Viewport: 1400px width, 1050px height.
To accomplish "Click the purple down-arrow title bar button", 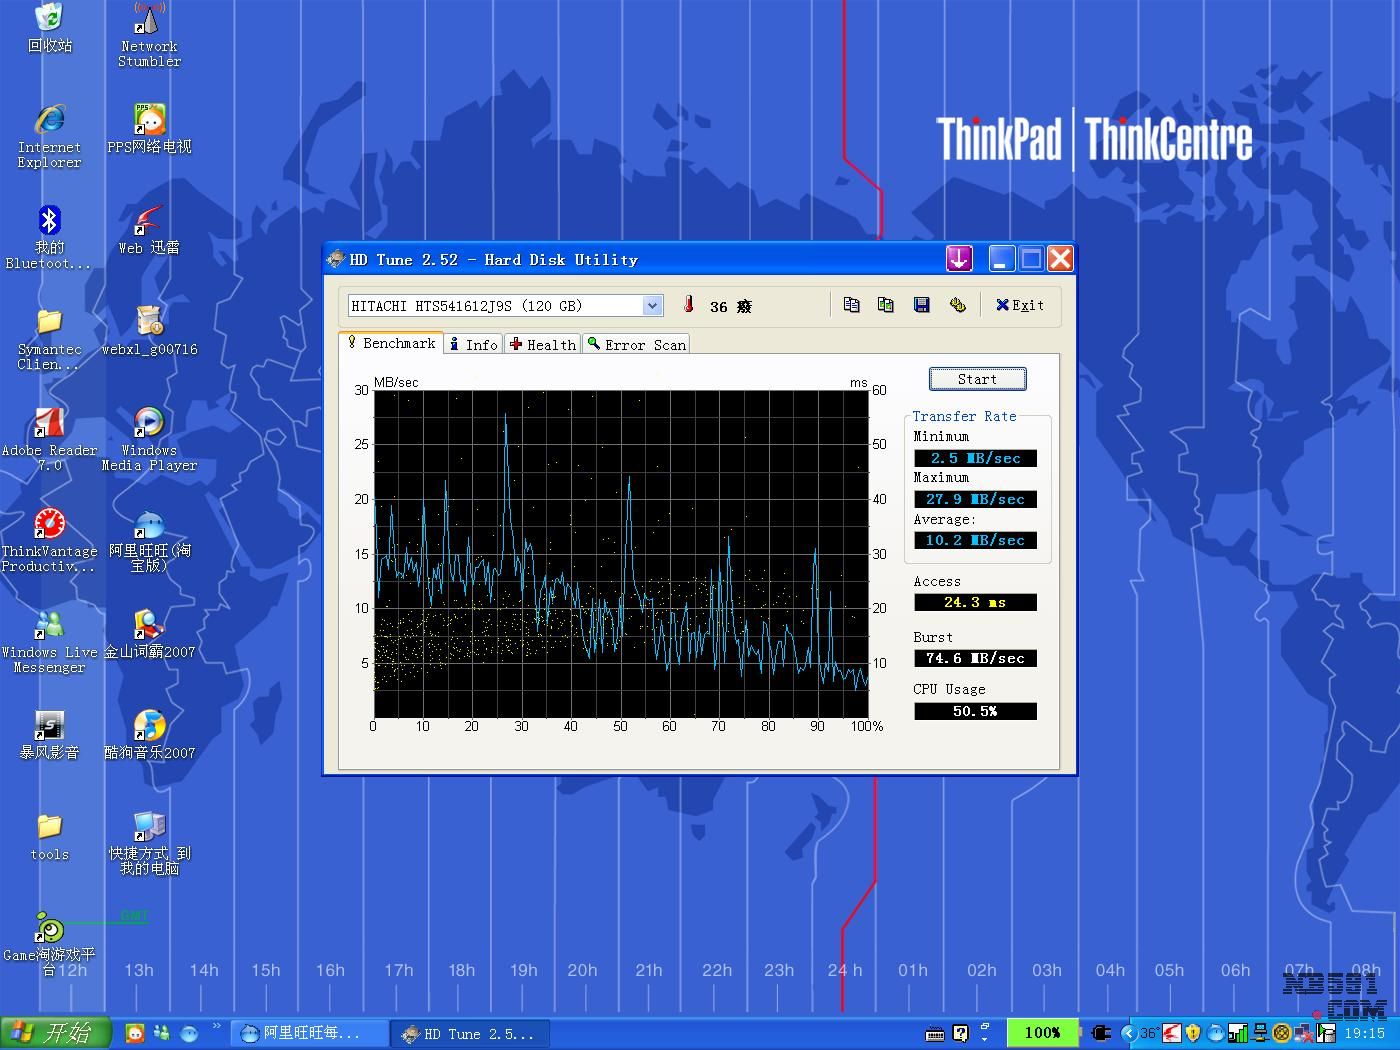I will point(959,259).
